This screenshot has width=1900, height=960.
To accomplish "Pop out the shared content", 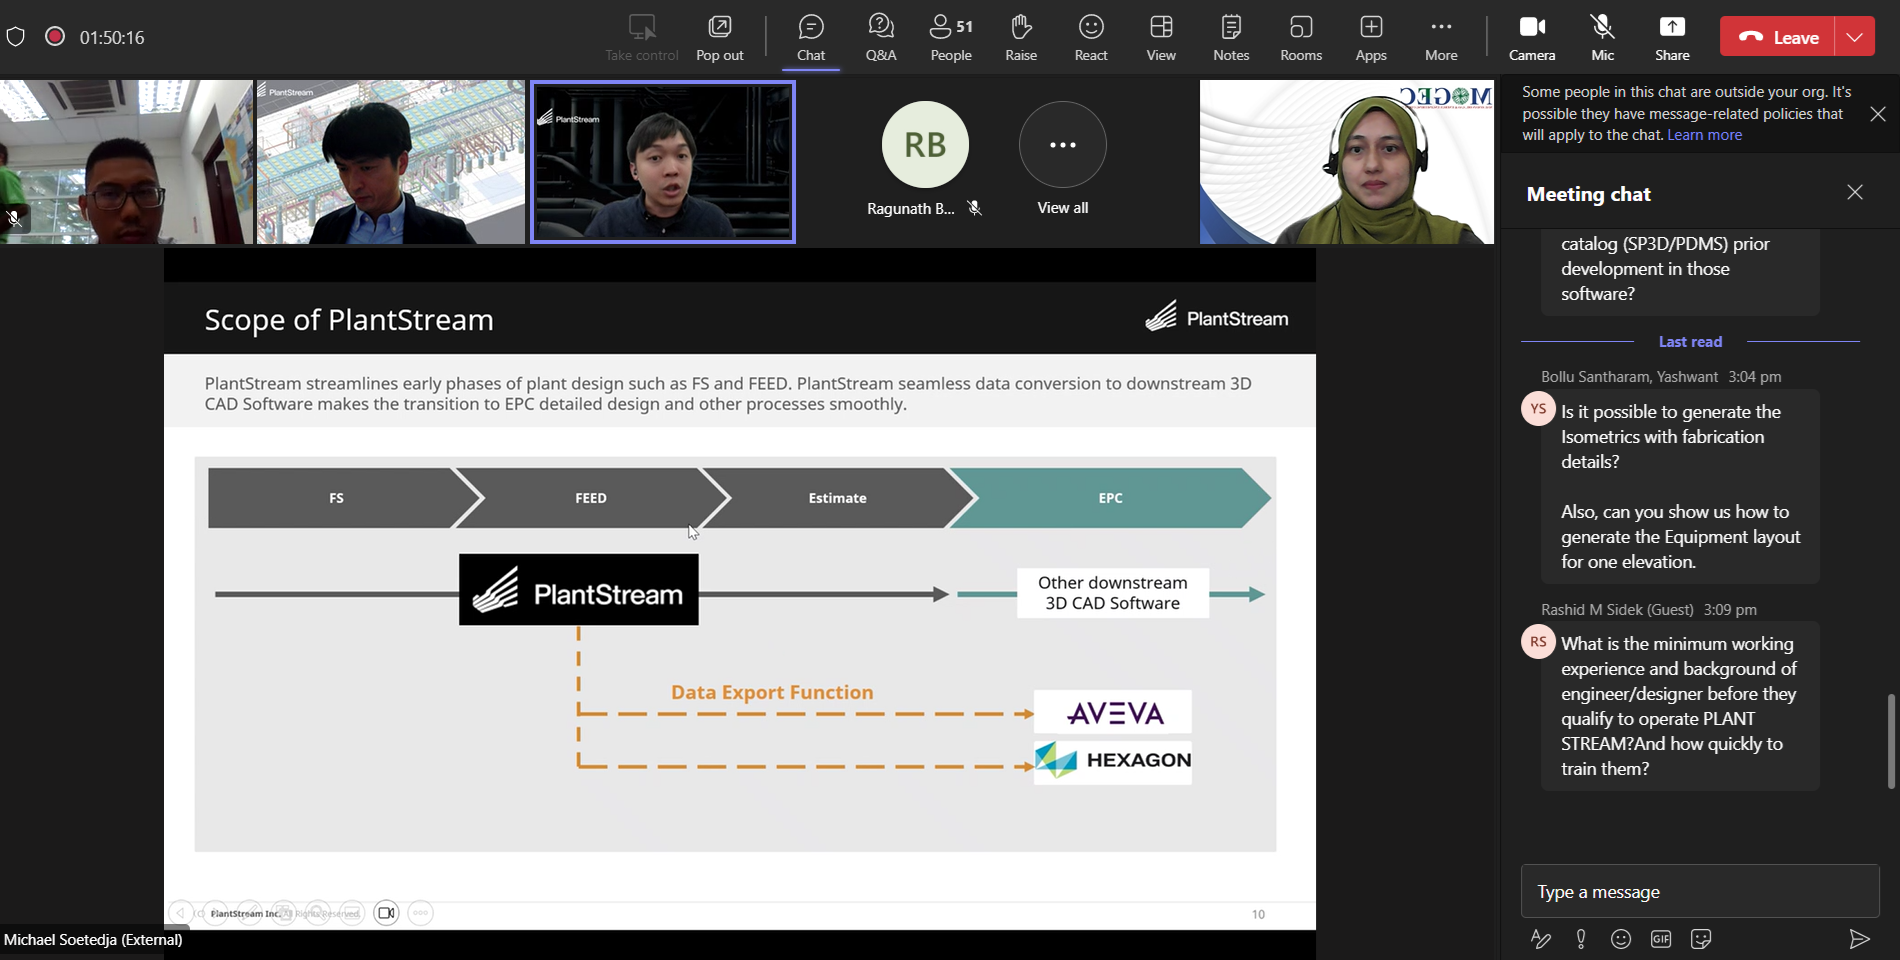I will pos(720,37).
